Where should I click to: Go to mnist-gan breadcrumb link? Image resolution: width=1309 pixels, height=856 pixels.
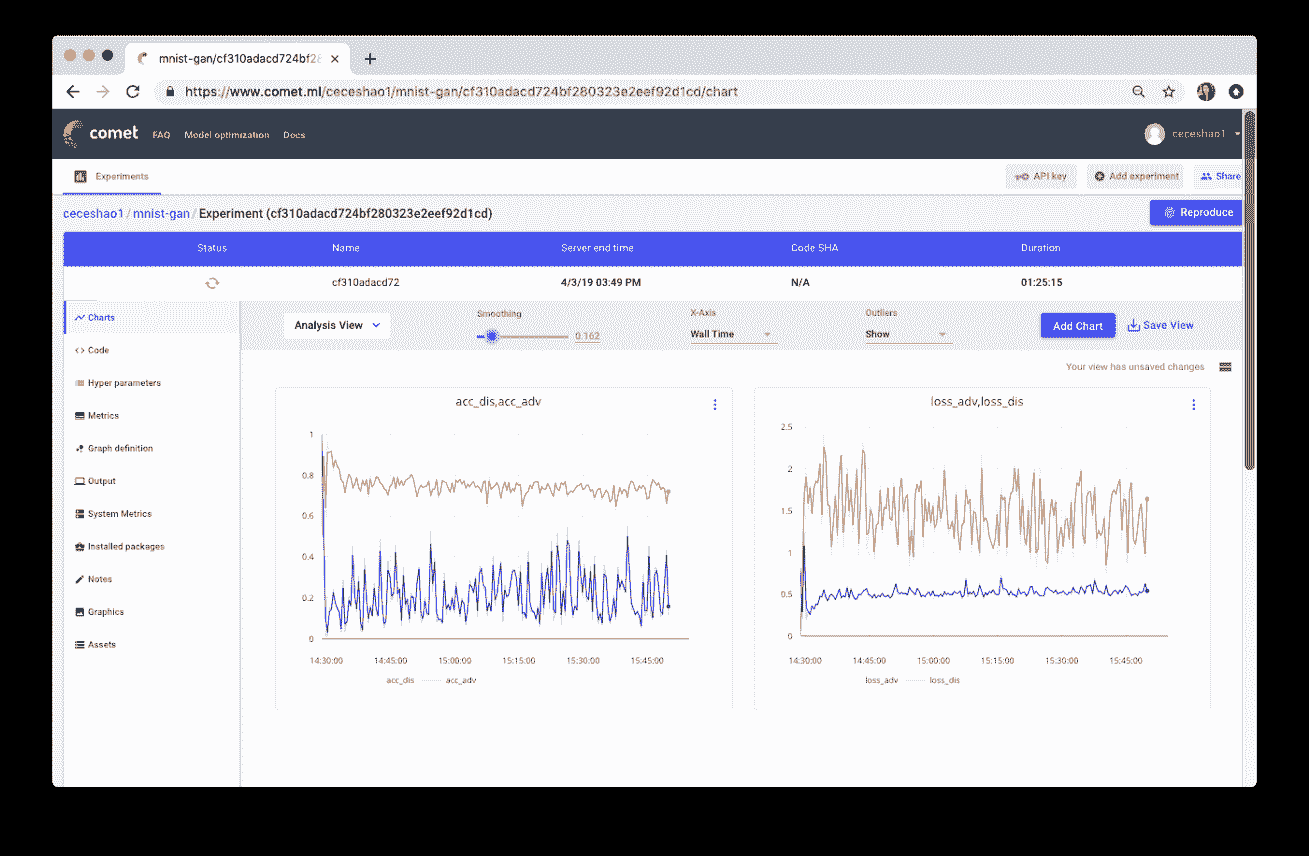click(x=161, y=213)
